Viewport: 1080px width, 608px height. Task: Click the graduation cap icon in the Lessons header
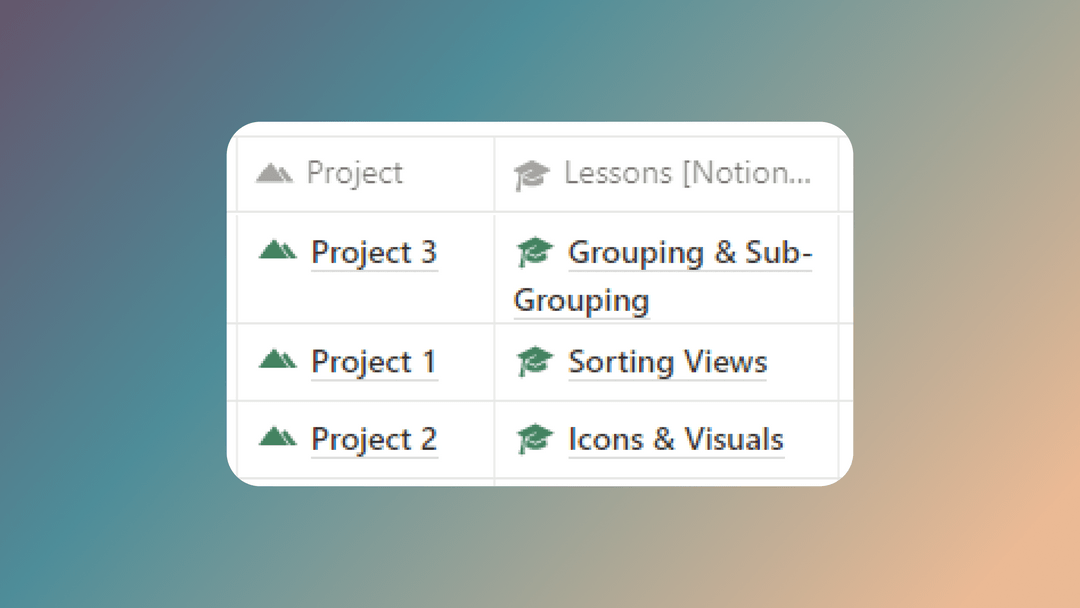[530, 173]
